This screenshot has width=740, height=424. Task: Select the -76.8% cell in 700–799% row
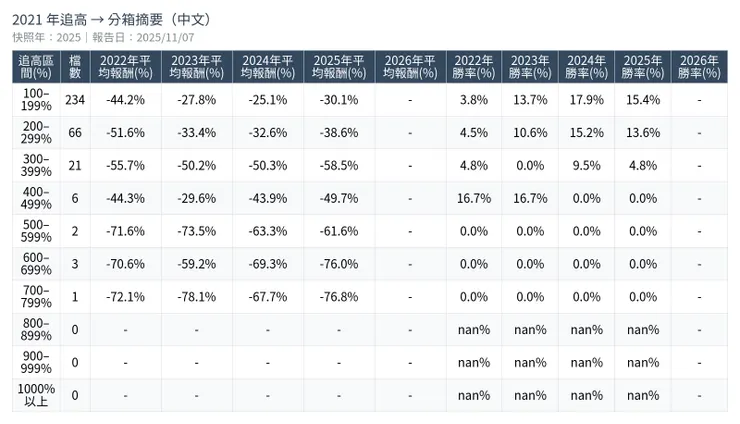click(339, 297)
